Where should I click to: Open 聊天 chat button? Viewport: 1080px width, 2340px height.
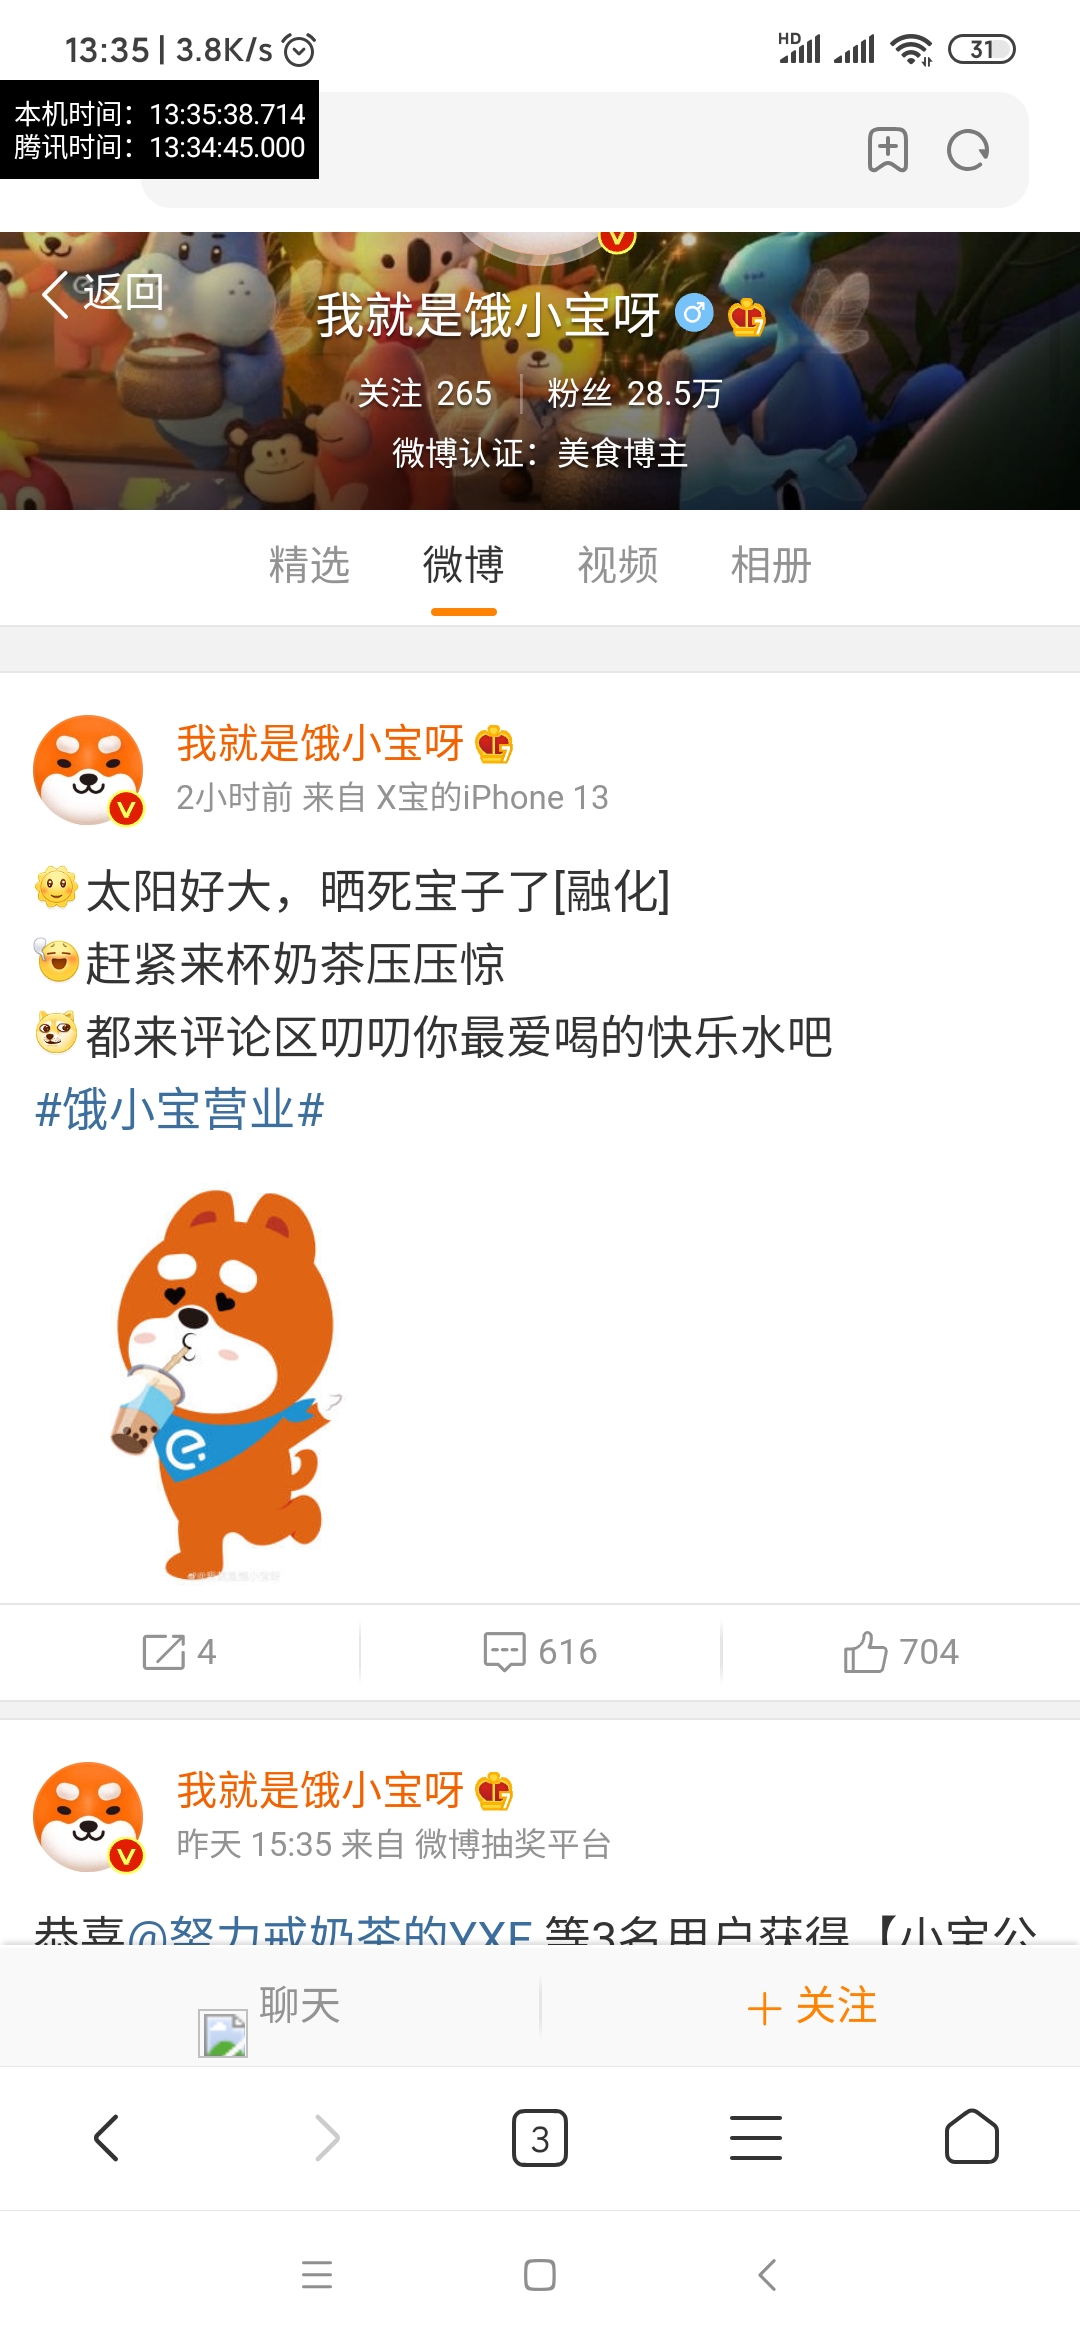pyautogui.click(x=270, y=2006)
